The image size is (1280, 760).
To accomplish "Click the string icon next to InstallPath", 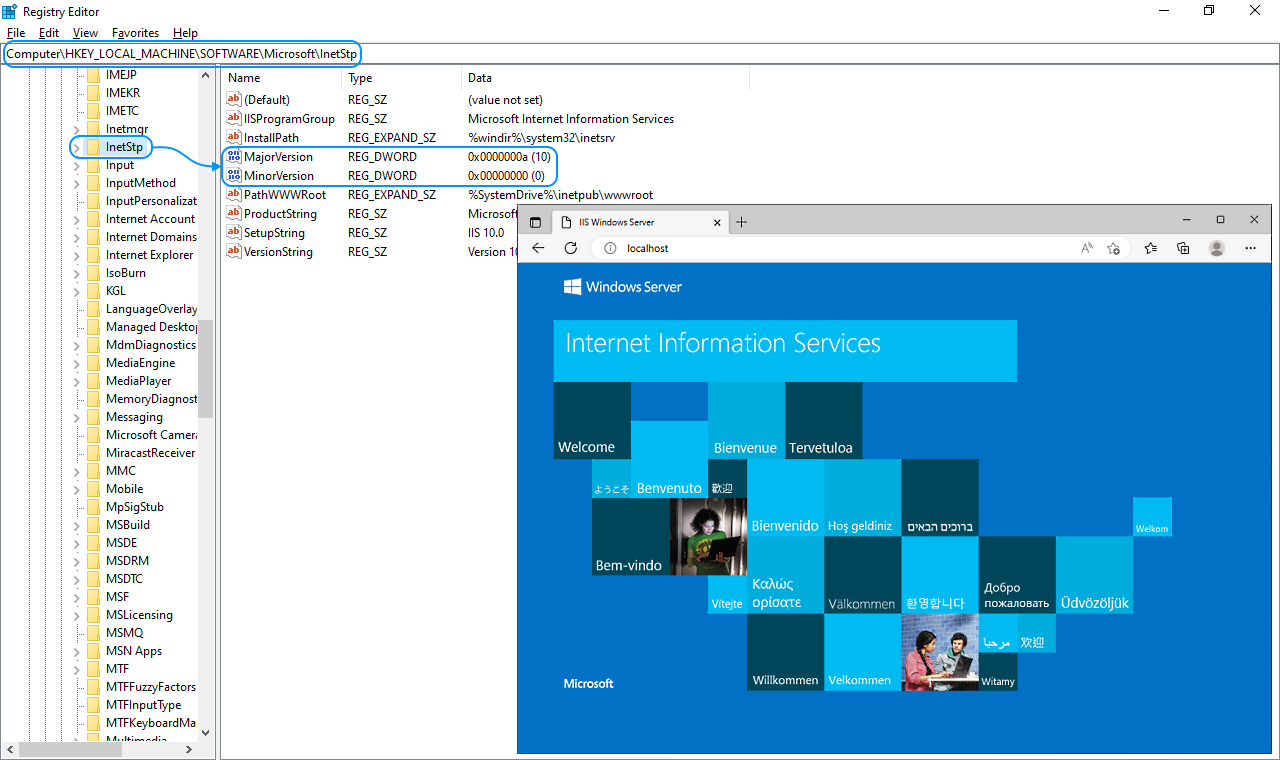I will pos(234,137).
